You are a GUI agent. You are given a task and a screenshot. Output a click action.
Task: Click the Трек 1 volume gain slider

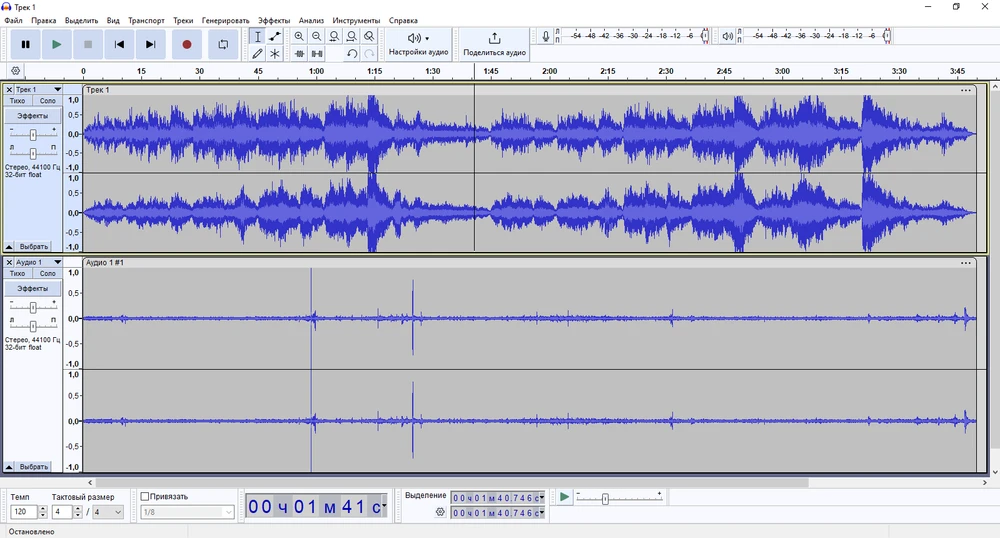[x=33, y=134]
